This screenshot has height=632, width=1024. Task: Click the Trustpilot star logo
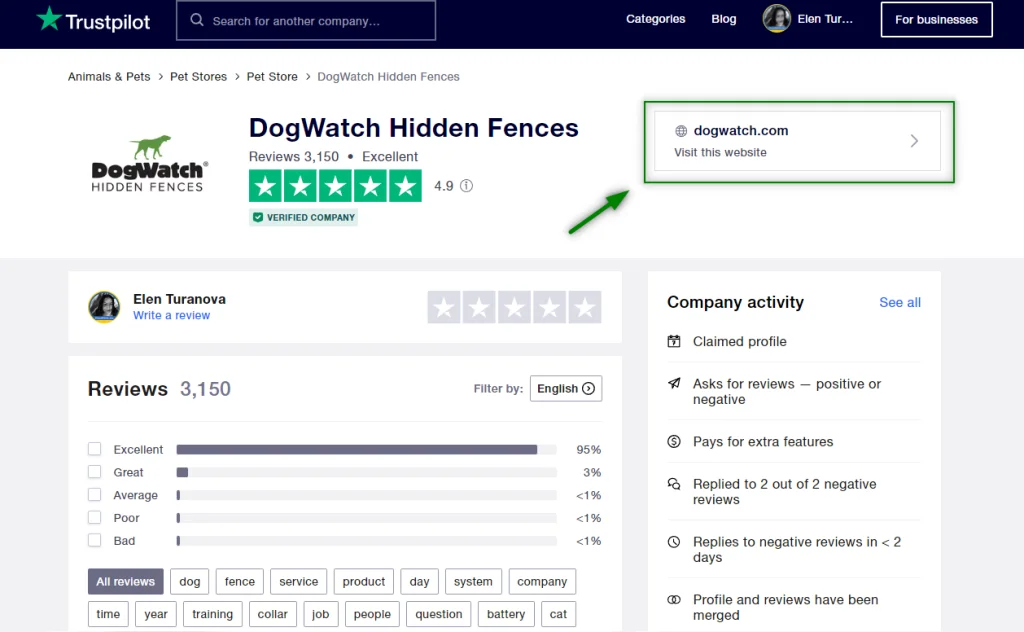coord(48,19)
